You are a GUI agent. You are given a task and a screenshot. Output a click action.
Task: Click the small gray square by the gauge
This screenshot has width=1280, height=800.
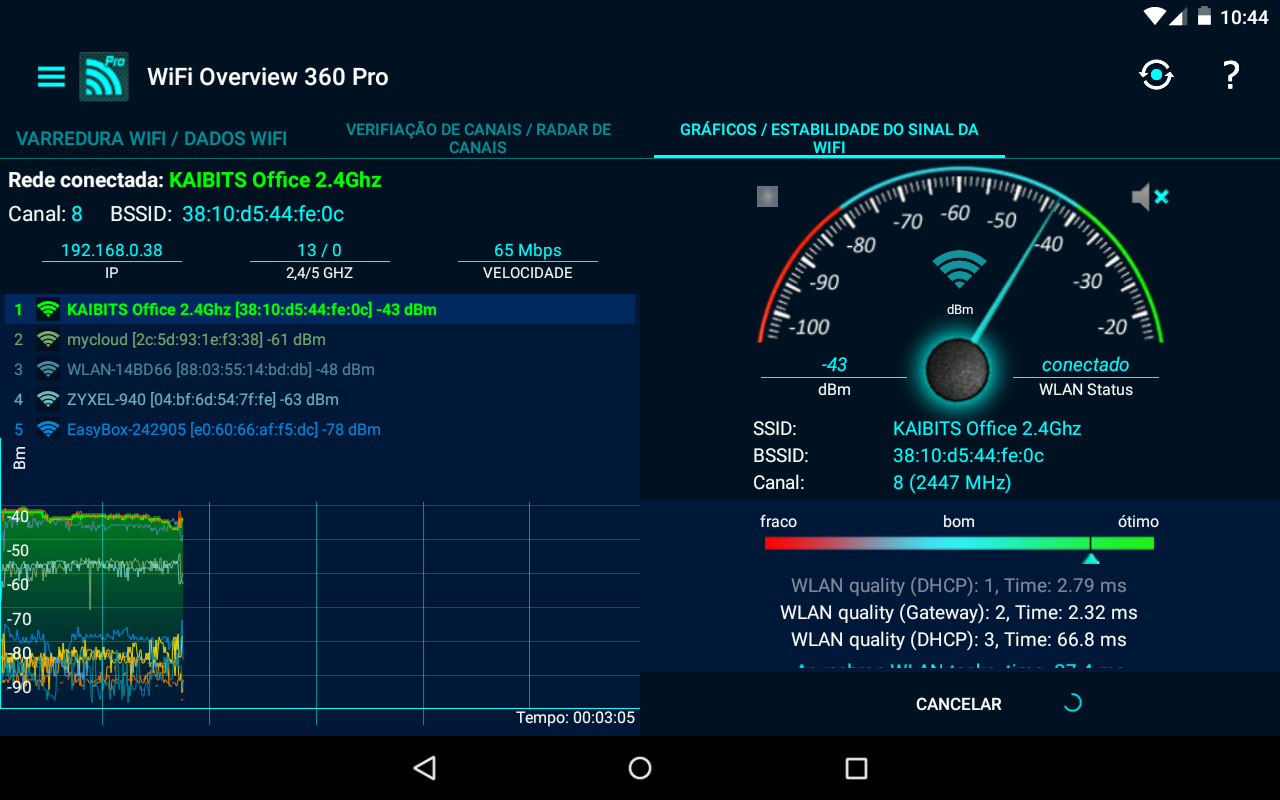767,196
